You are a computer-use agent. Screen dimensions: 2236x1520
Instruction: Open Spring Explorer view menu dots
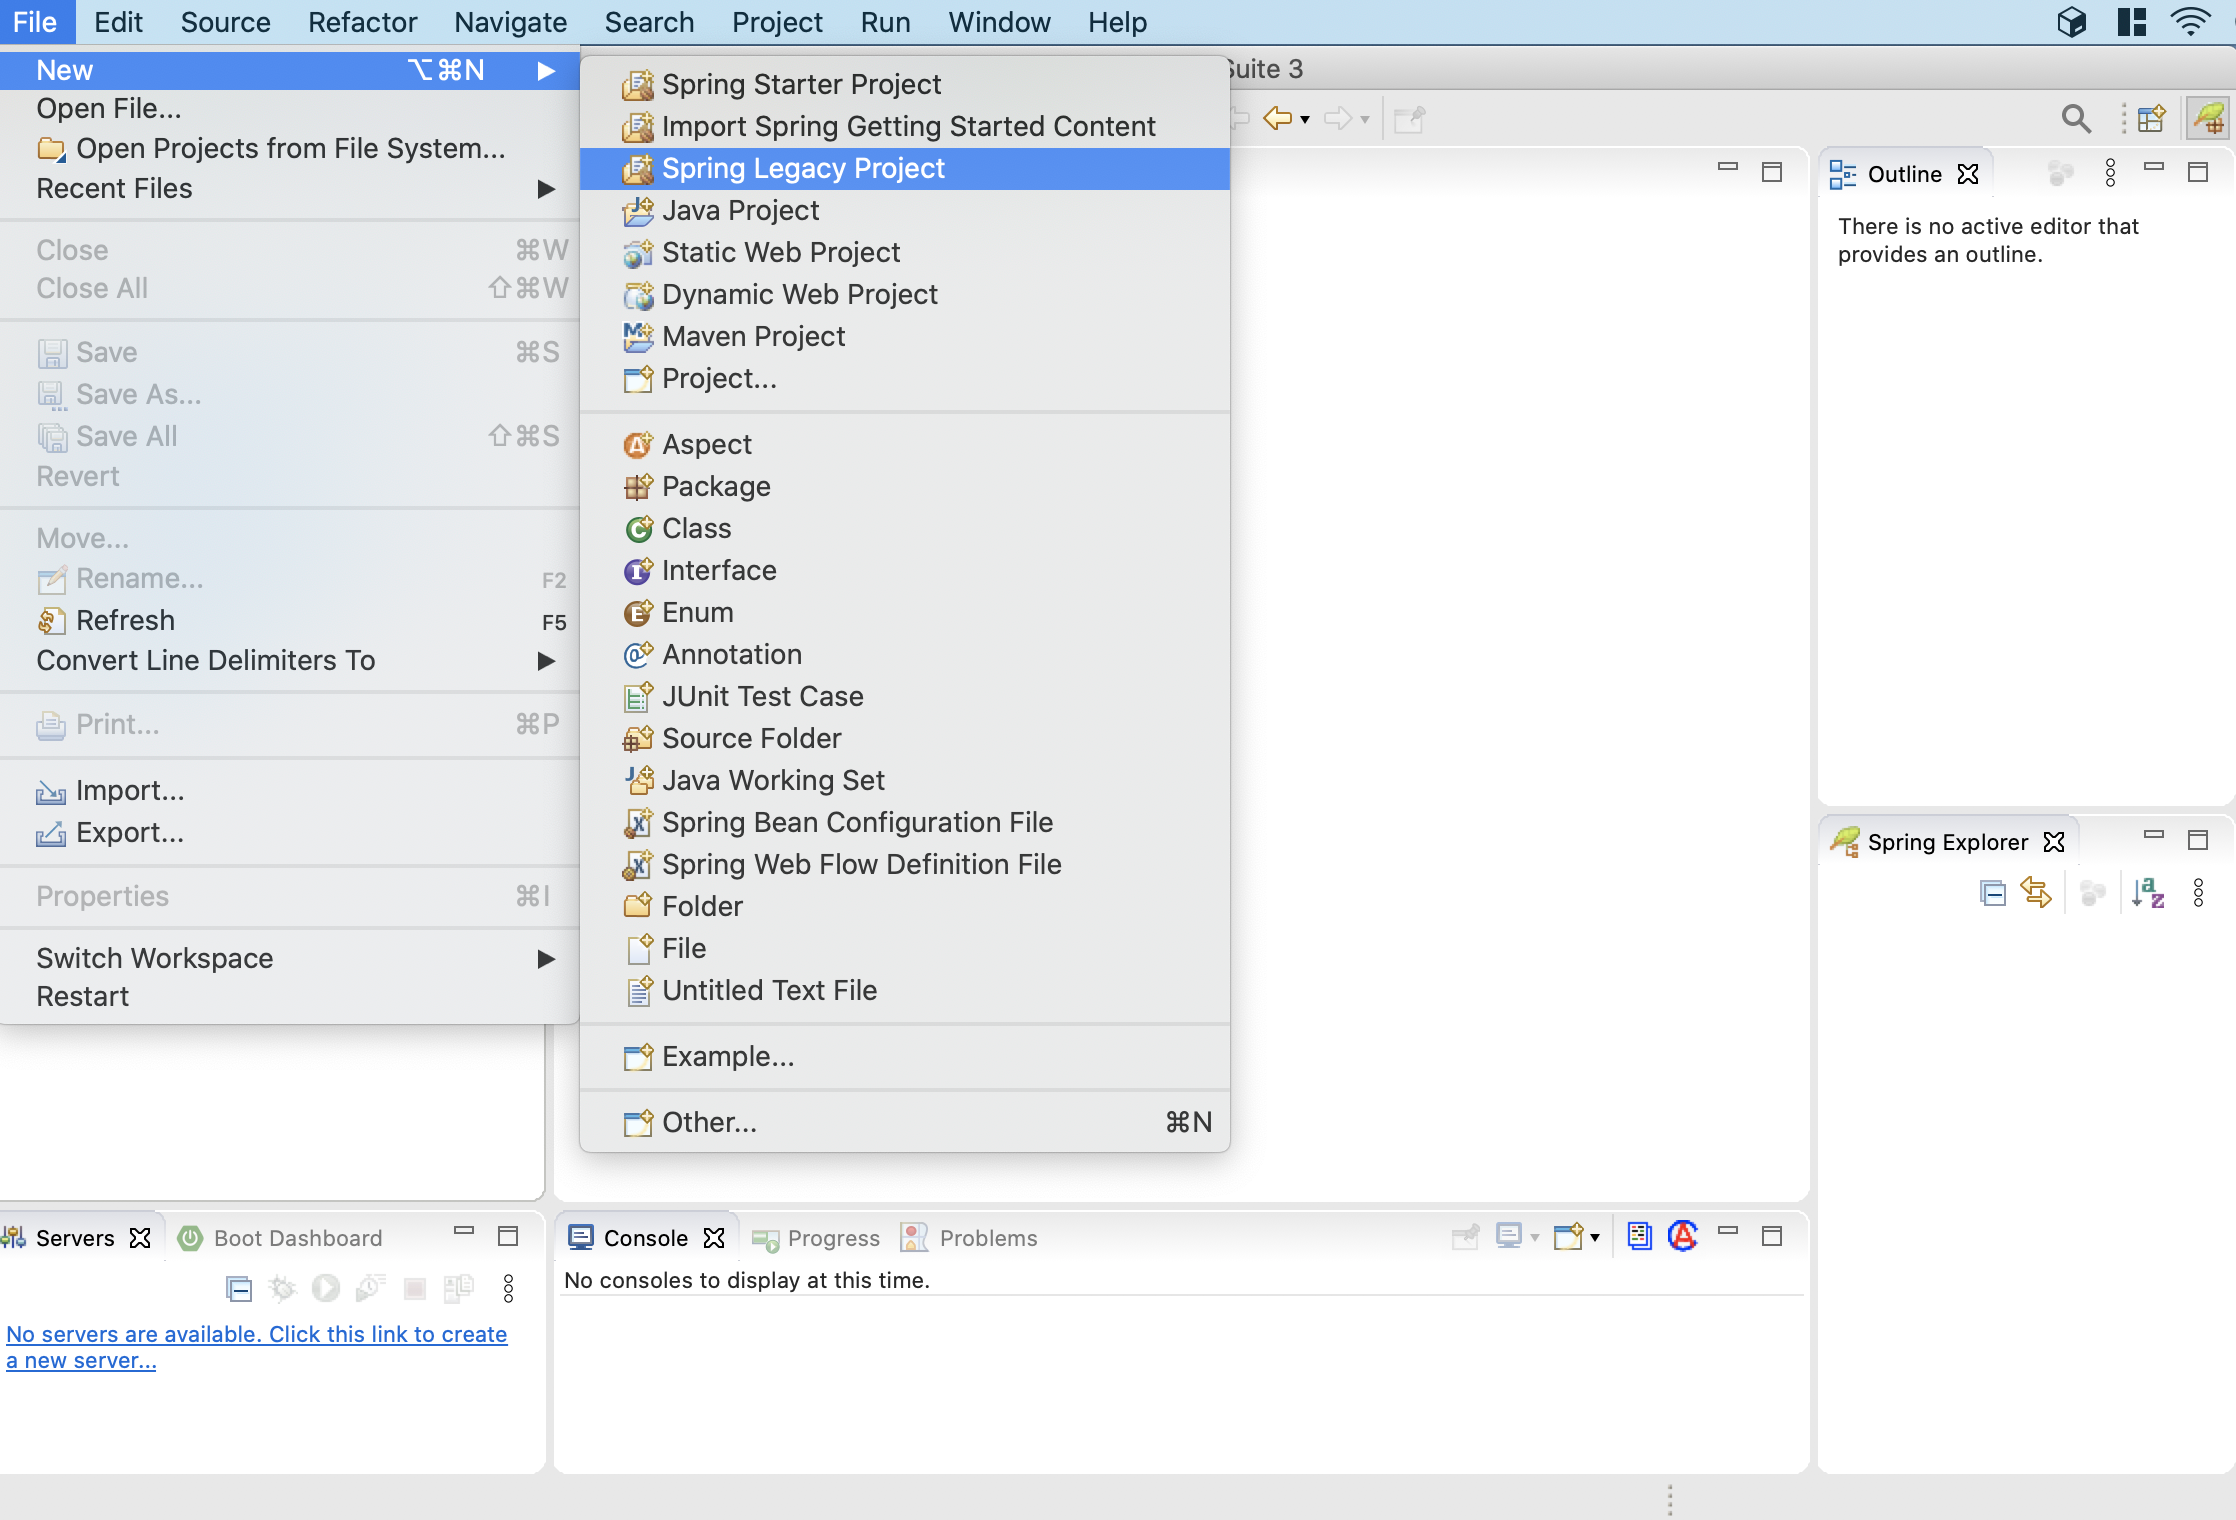point(2197,893)
